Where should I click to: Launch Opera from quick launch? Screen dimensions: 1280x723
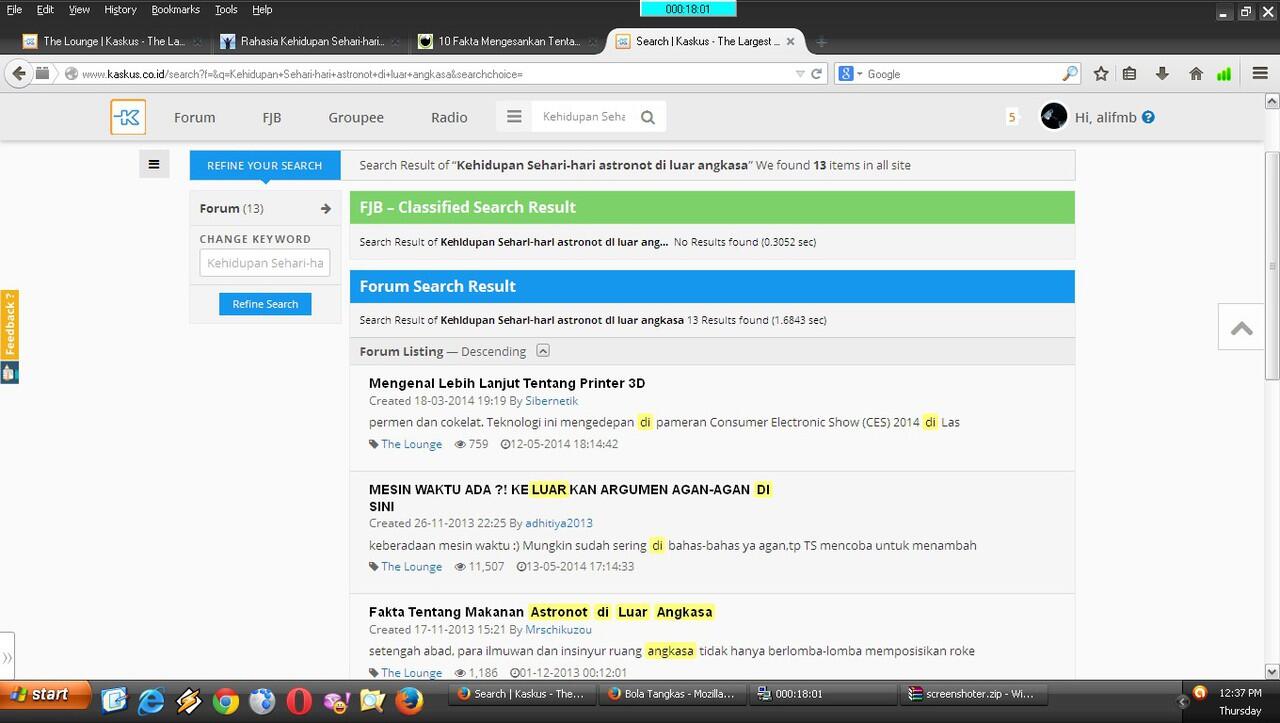pos(299,701)
